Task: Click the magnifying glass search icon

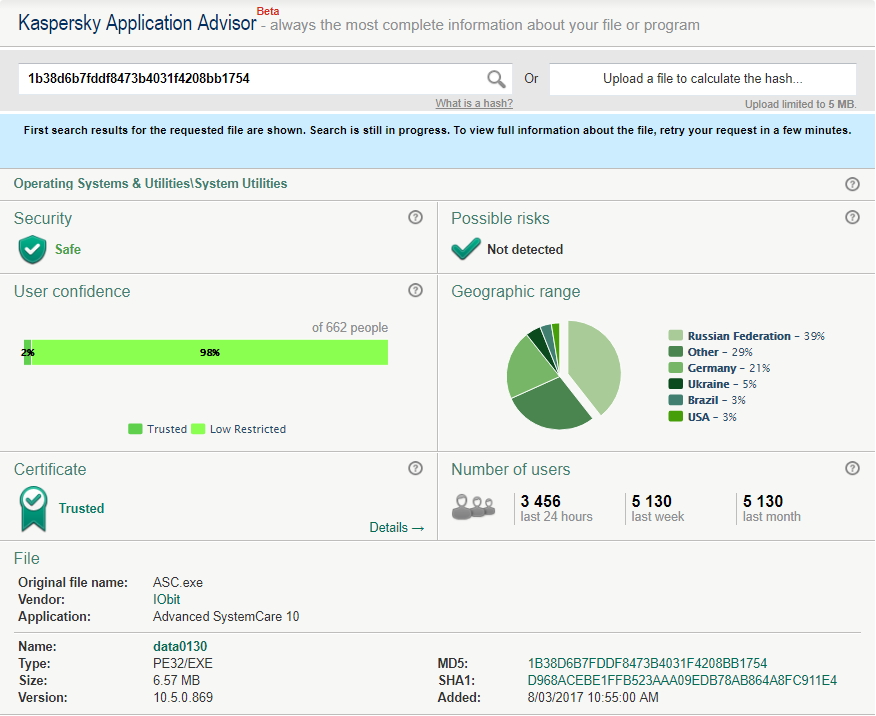Action: point(496,79)
